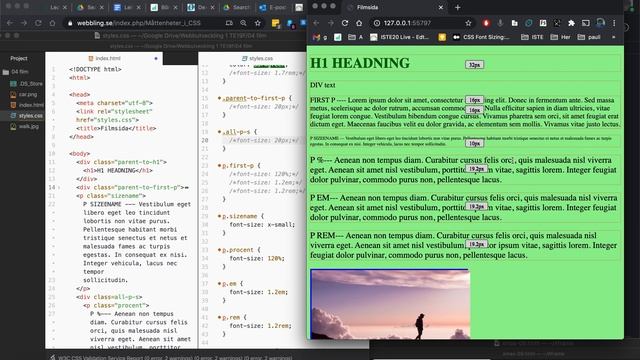Open the W3C CSS Validation status bar entry
This screenshot has width=640, height=360.
tap(171, 358)
